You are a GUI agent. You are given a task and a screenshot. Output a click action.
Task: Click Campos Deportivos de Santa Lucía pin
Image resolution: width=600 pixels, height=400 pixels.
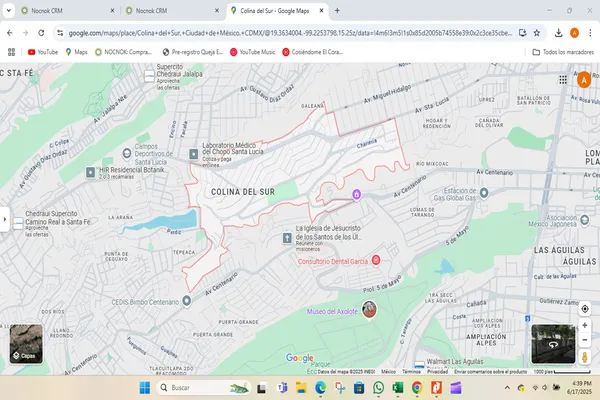click(127, 153)
